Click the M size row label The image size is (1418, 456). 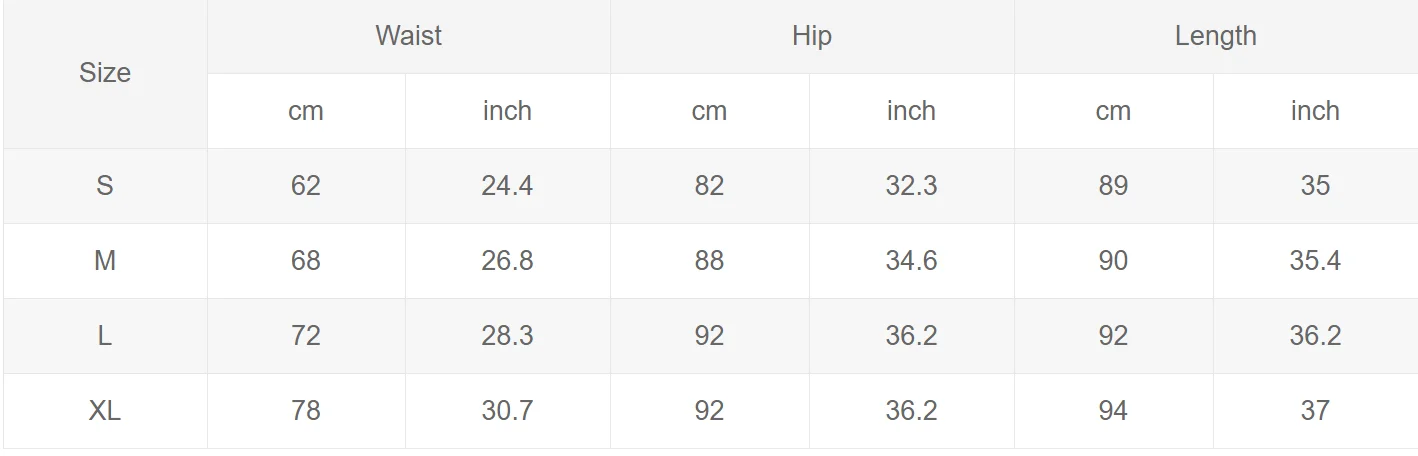click(105, 261)
